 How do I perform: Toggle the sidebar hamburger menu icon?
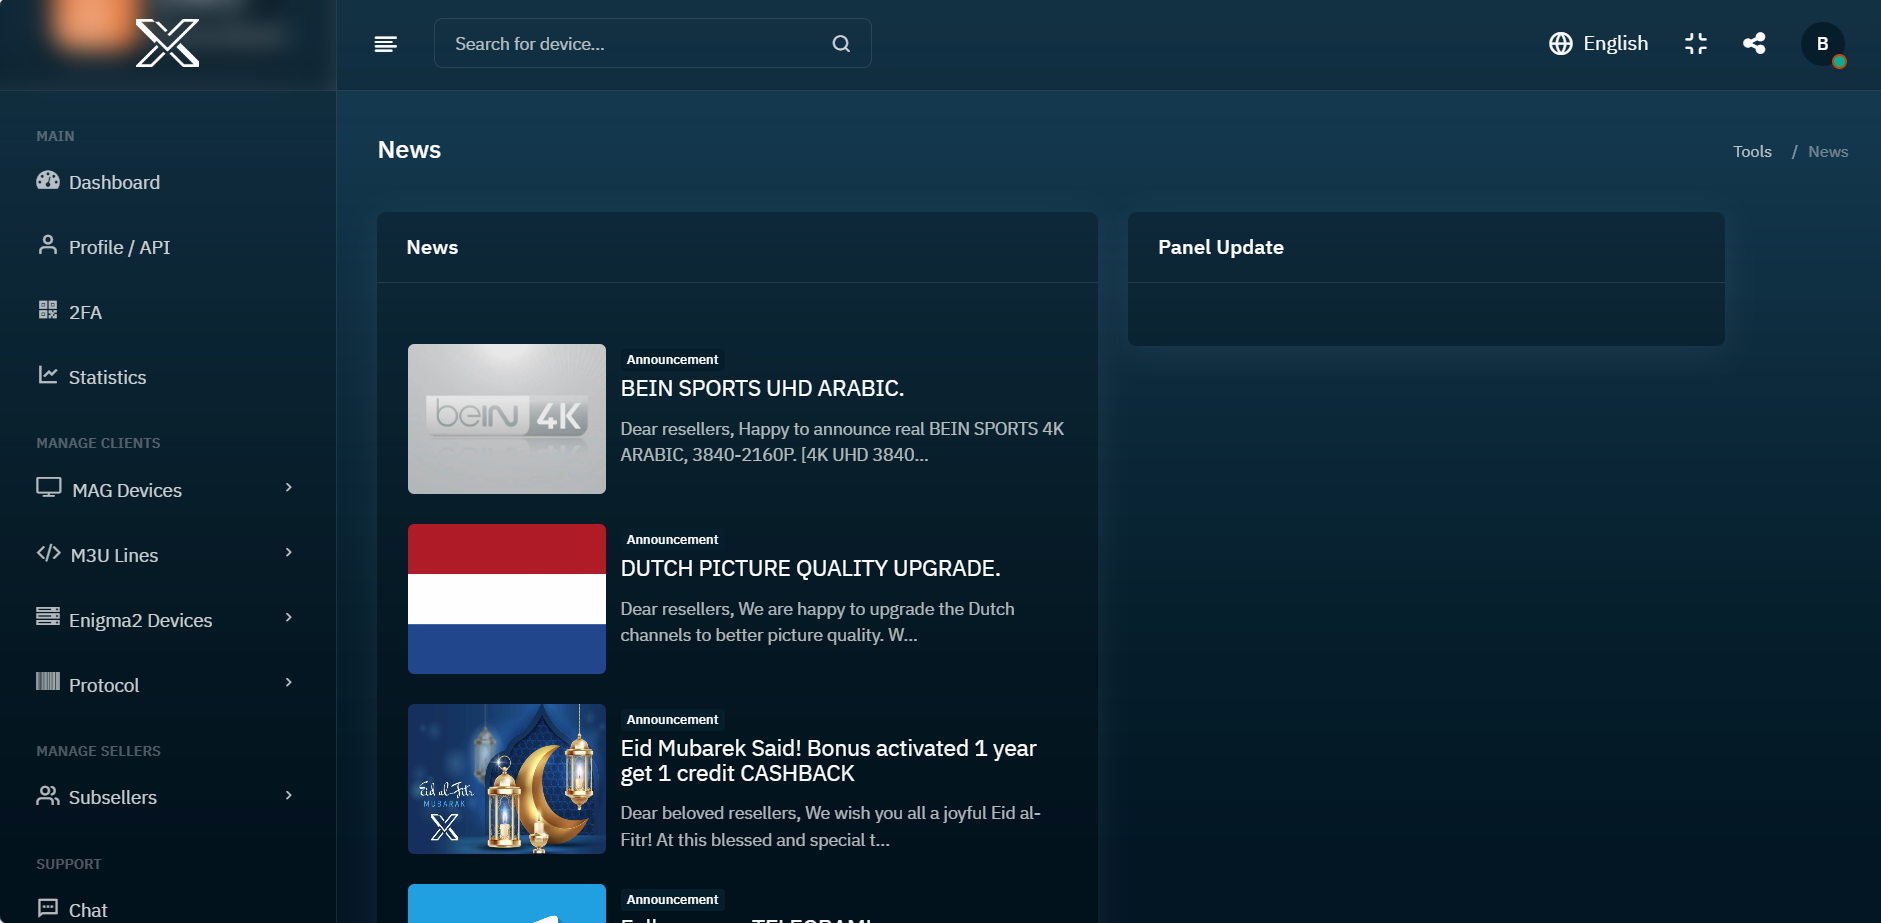385,44
